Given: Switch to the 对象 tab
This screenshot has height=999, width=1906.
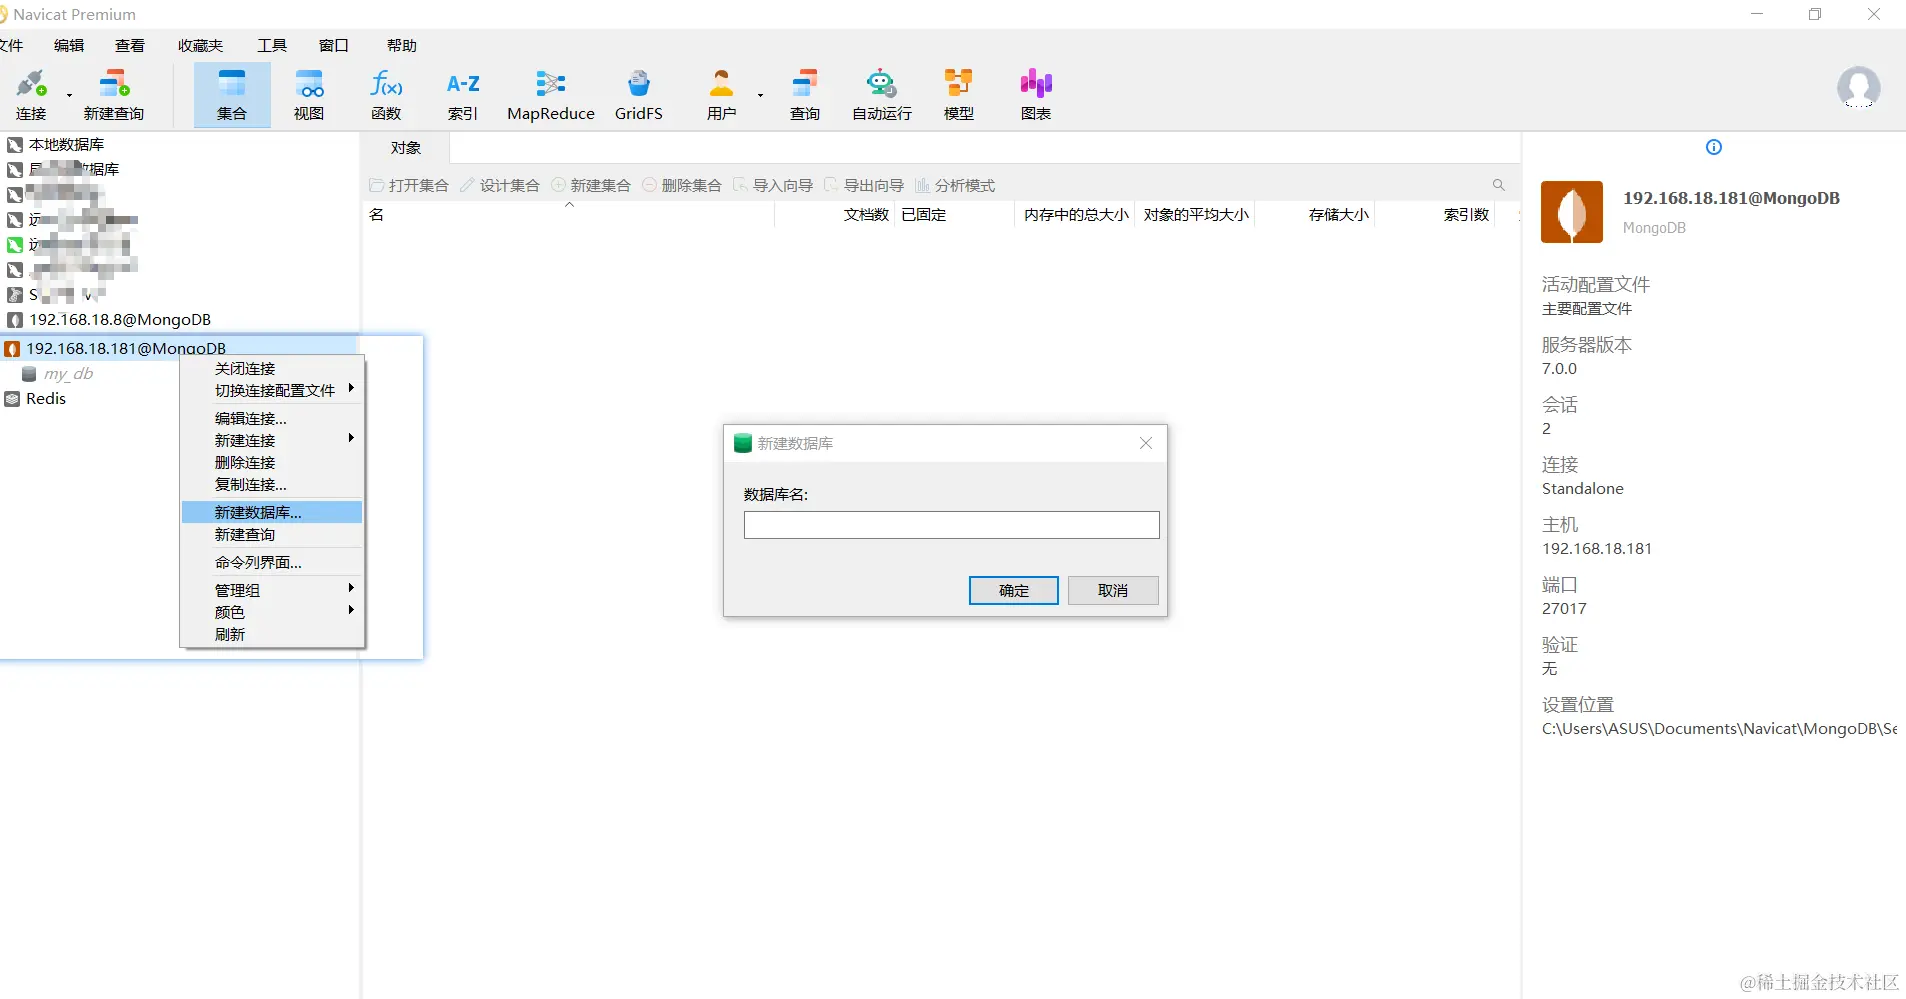Looking at the screenshot, I should [406, 148].
